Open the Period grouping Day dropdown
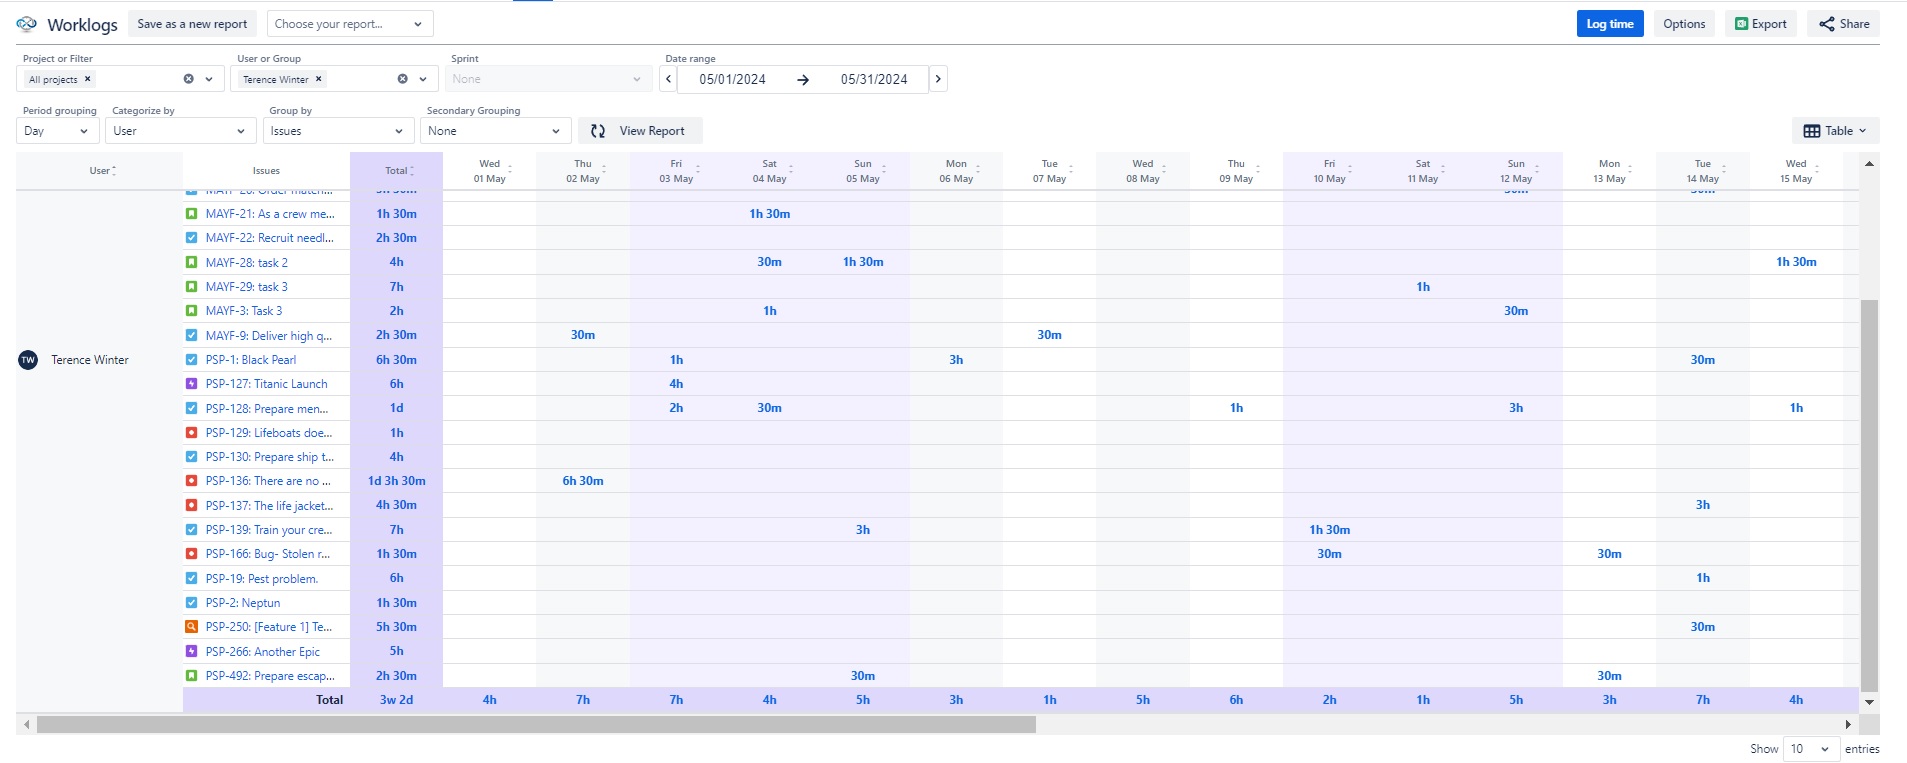This screenshot has height=763, width=1907. (57, 131)
